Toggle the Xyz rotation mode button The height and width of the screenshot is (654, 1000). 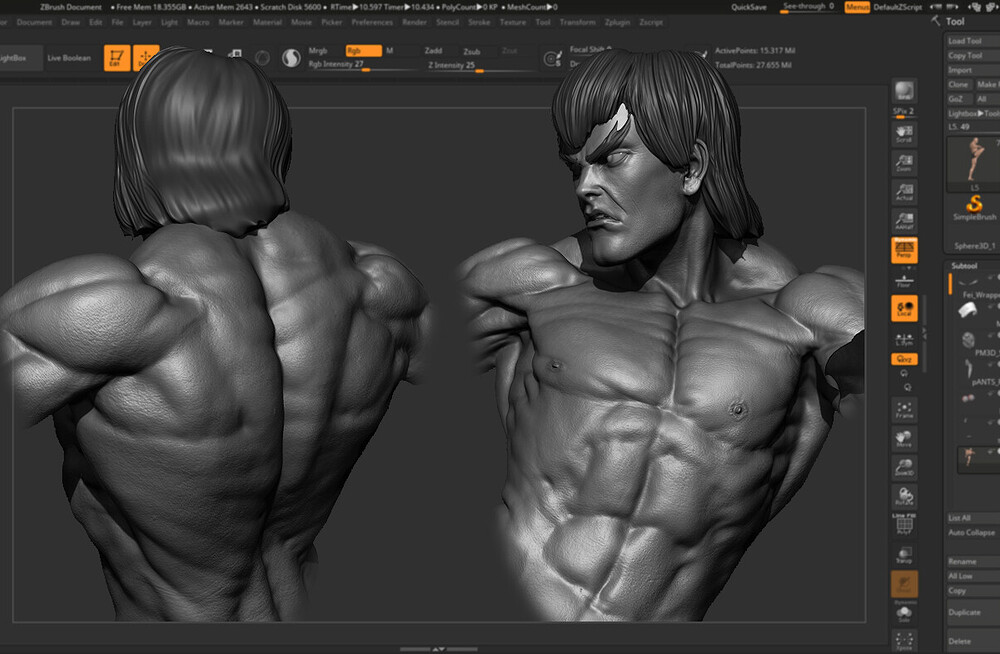pos(904,359)
